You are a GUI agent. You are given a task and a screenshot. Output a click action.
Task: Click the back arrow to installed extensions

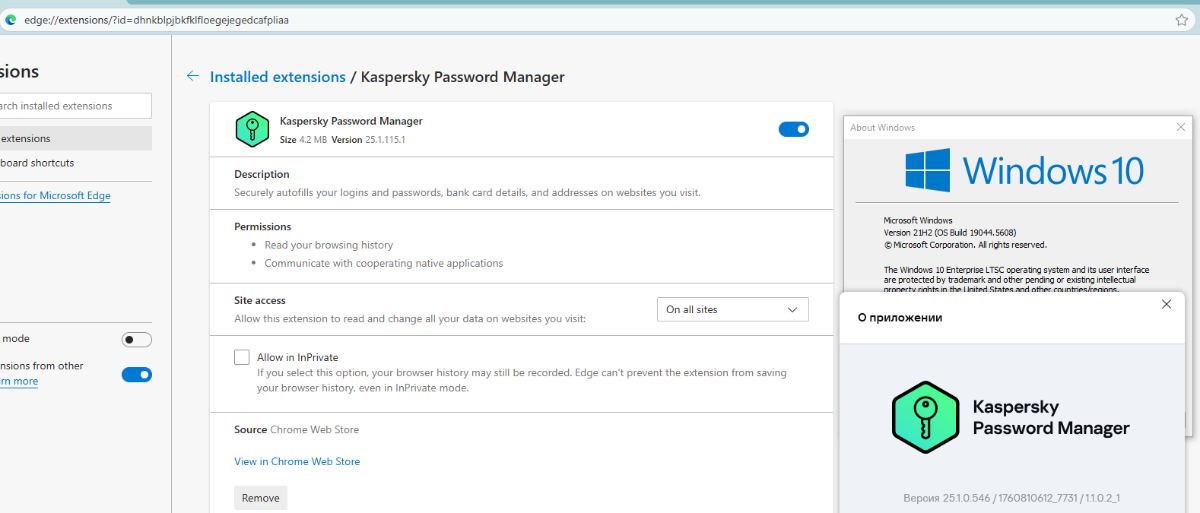(x=193, y=76)
